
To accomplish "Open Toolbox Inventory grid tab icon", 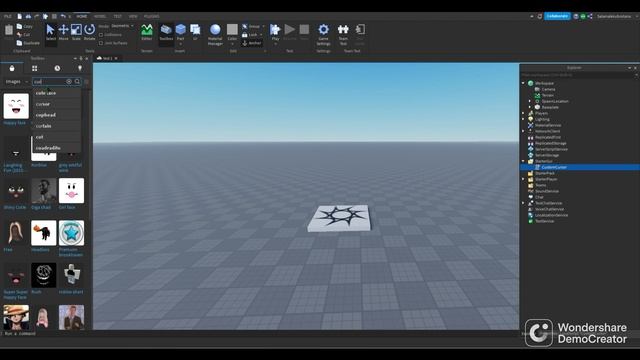I will (x=35, y=68).
